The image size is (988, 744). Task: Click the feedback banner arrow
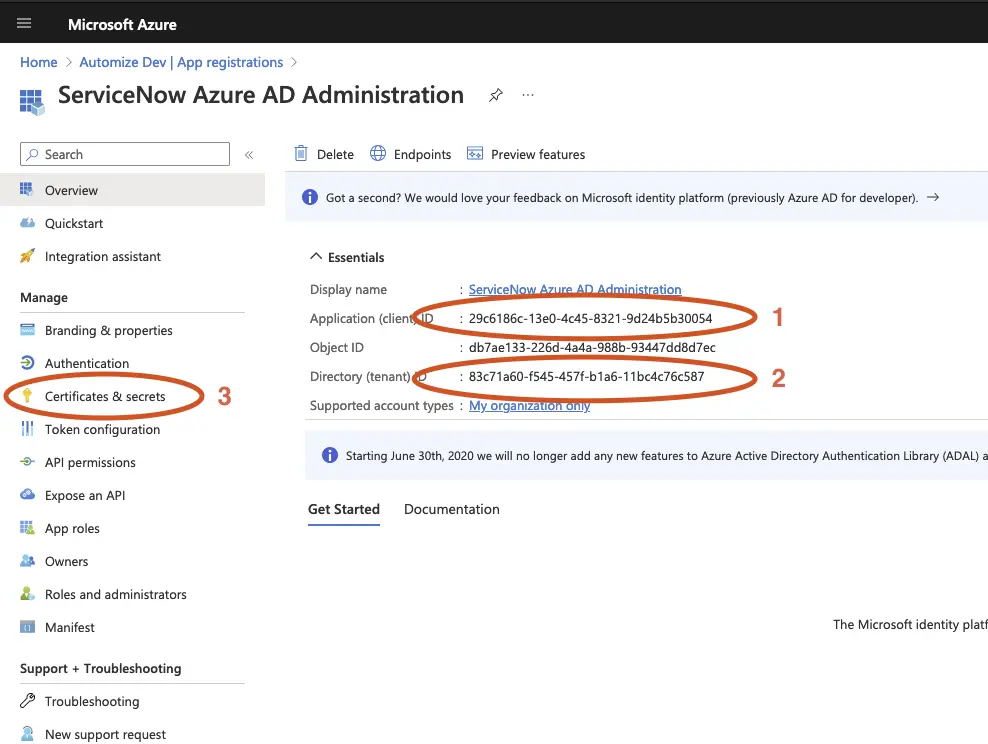click(x=933, y=198)
